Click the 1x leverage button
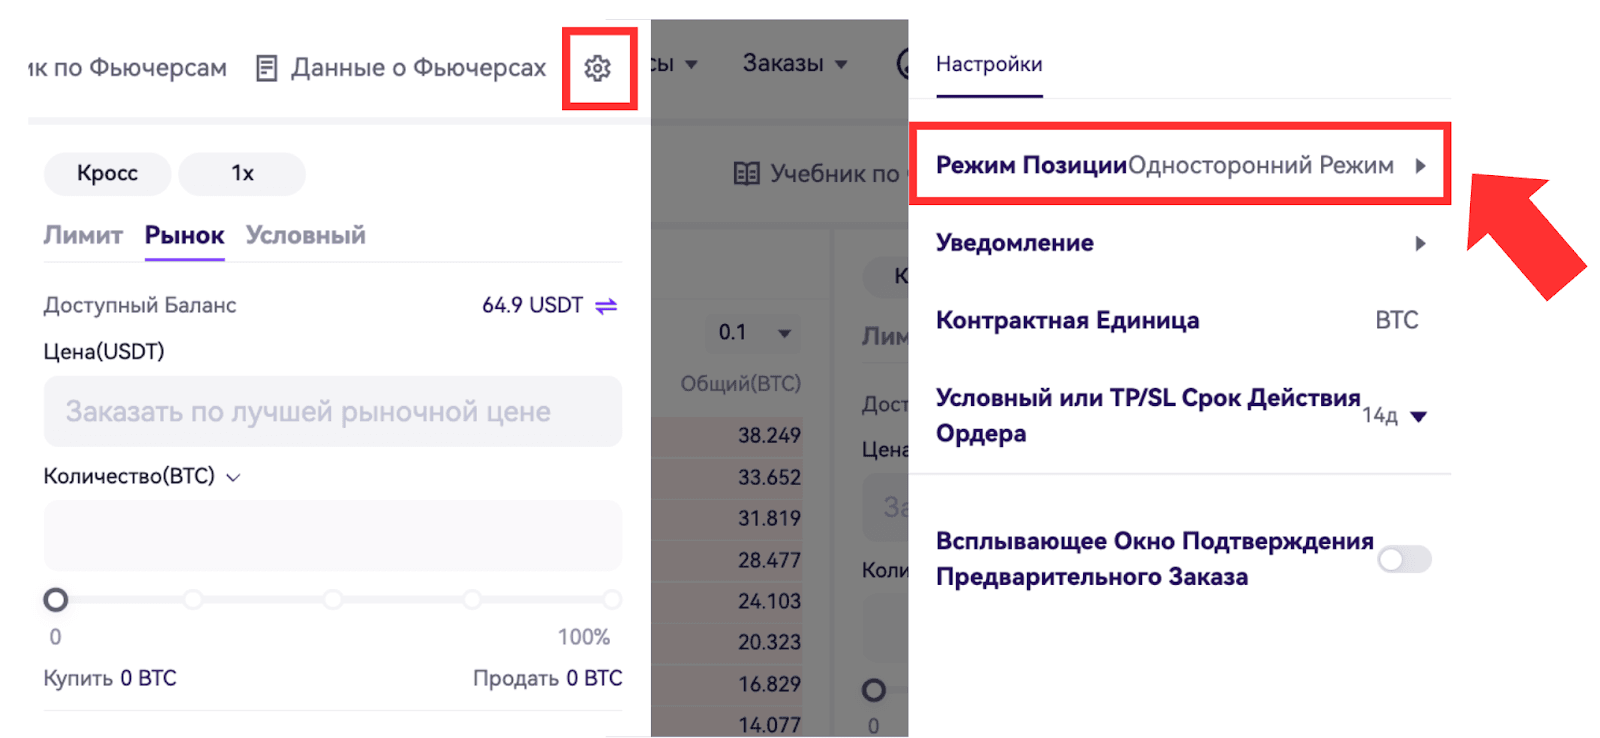 [242, 174]
